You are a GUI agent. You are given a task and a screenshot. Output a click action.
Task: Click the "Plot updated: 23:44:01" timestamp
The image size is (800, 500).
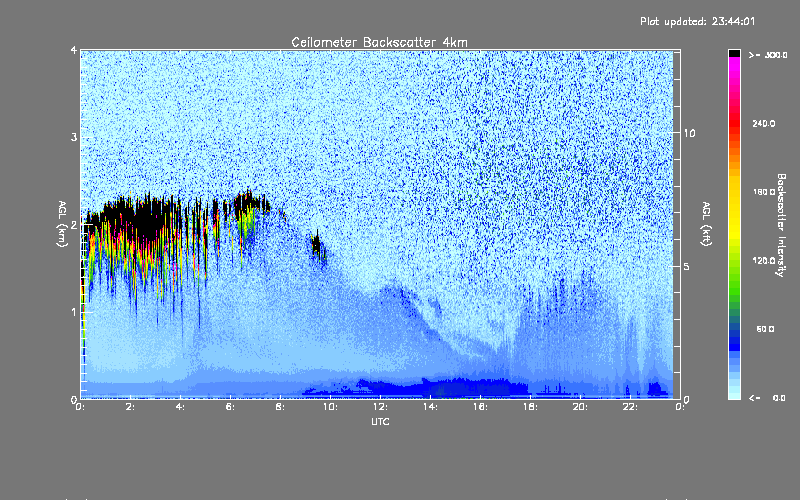click(697, 21)
